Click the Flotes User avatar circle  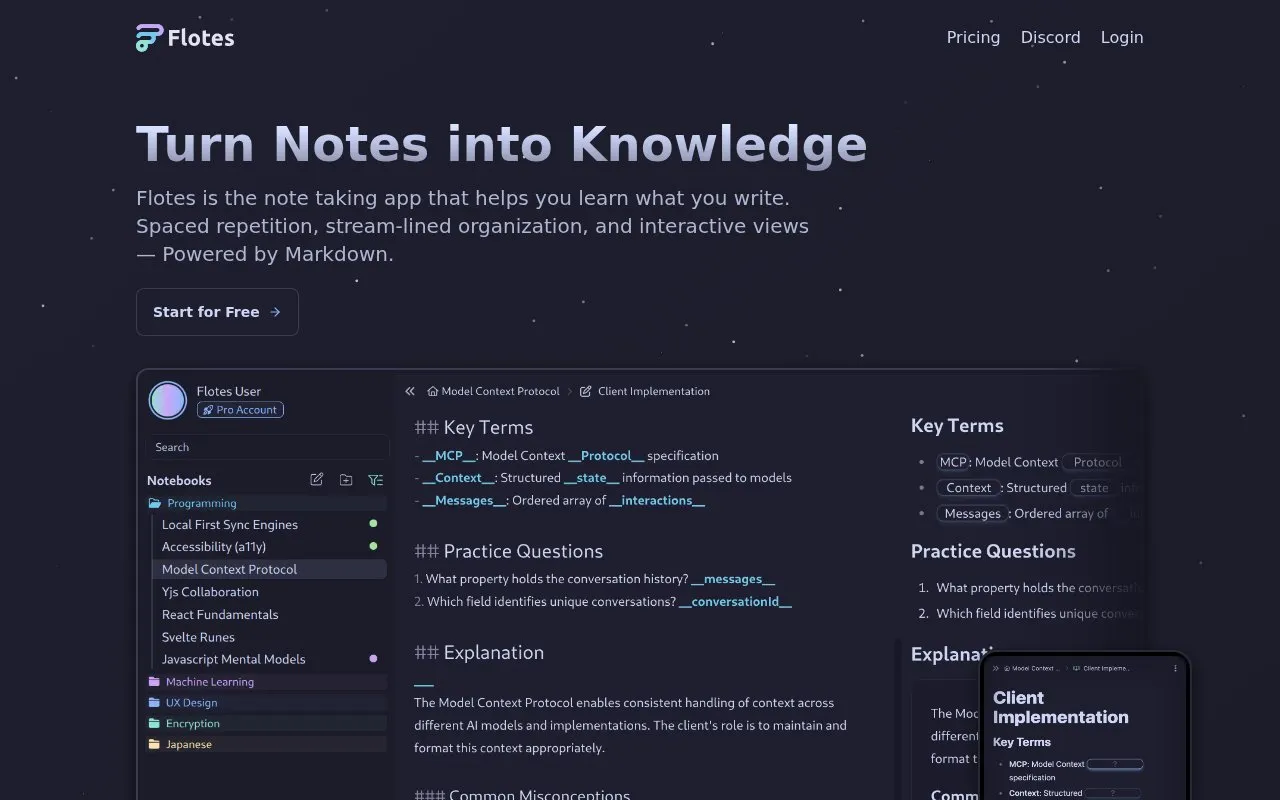point(168,401)
